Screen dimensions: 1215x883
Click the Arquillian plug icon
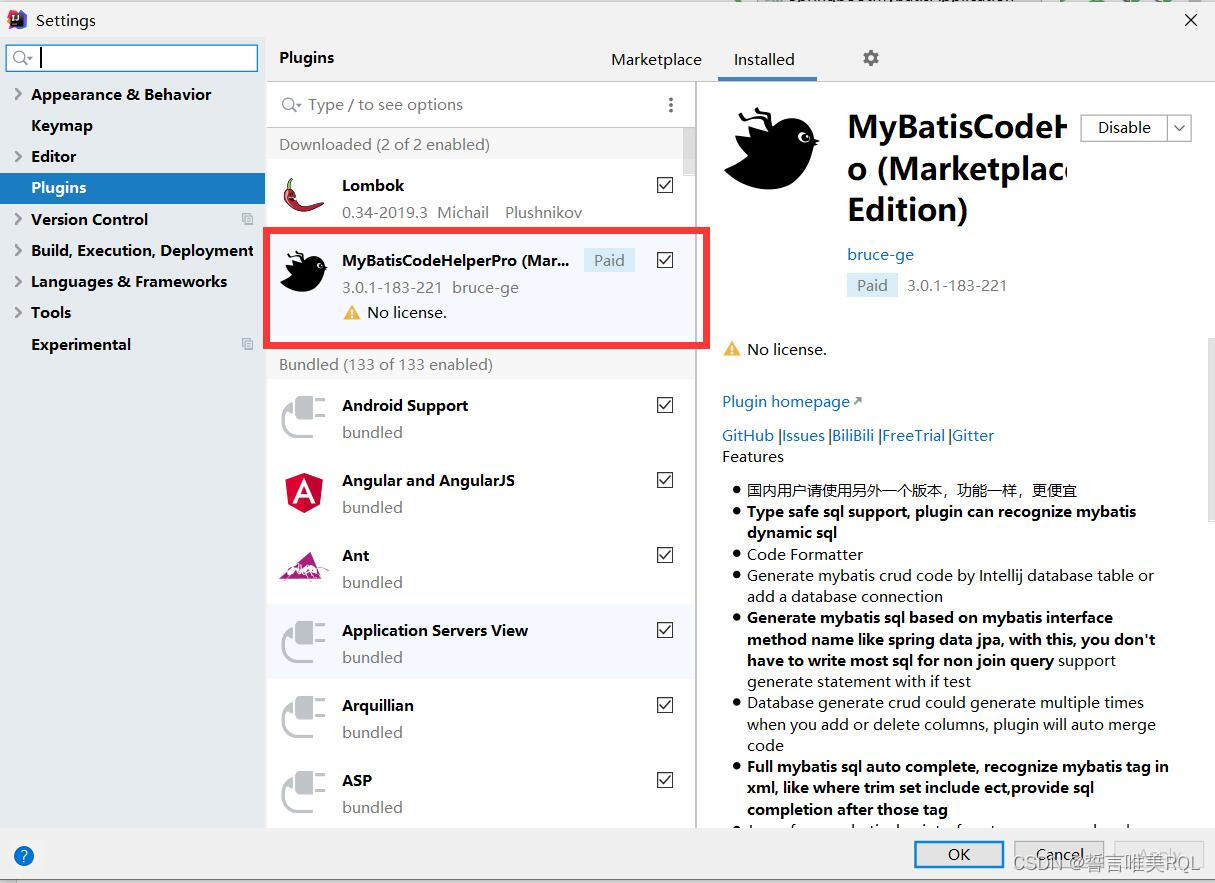coord(303,717)
